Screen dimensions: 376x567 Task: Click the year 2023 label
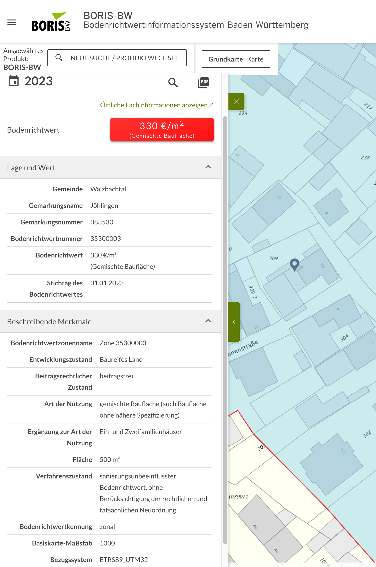click(x=39, y=81)
